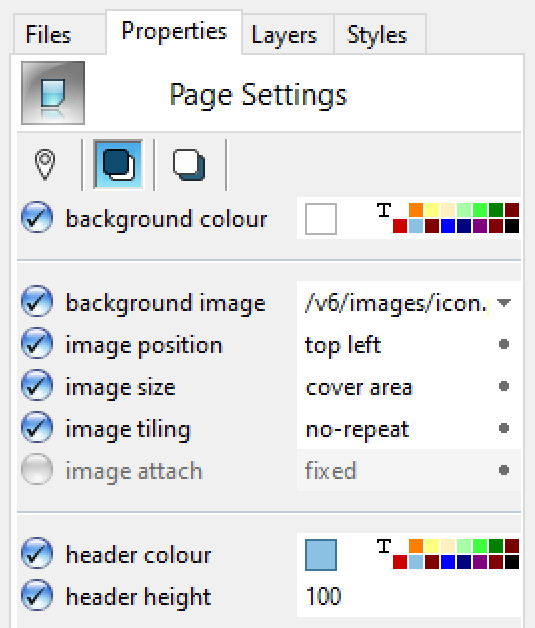Open the no-repeat tiling dropdown
The height and width of the screenshot is (628, 535).
[x=408, y=428]
